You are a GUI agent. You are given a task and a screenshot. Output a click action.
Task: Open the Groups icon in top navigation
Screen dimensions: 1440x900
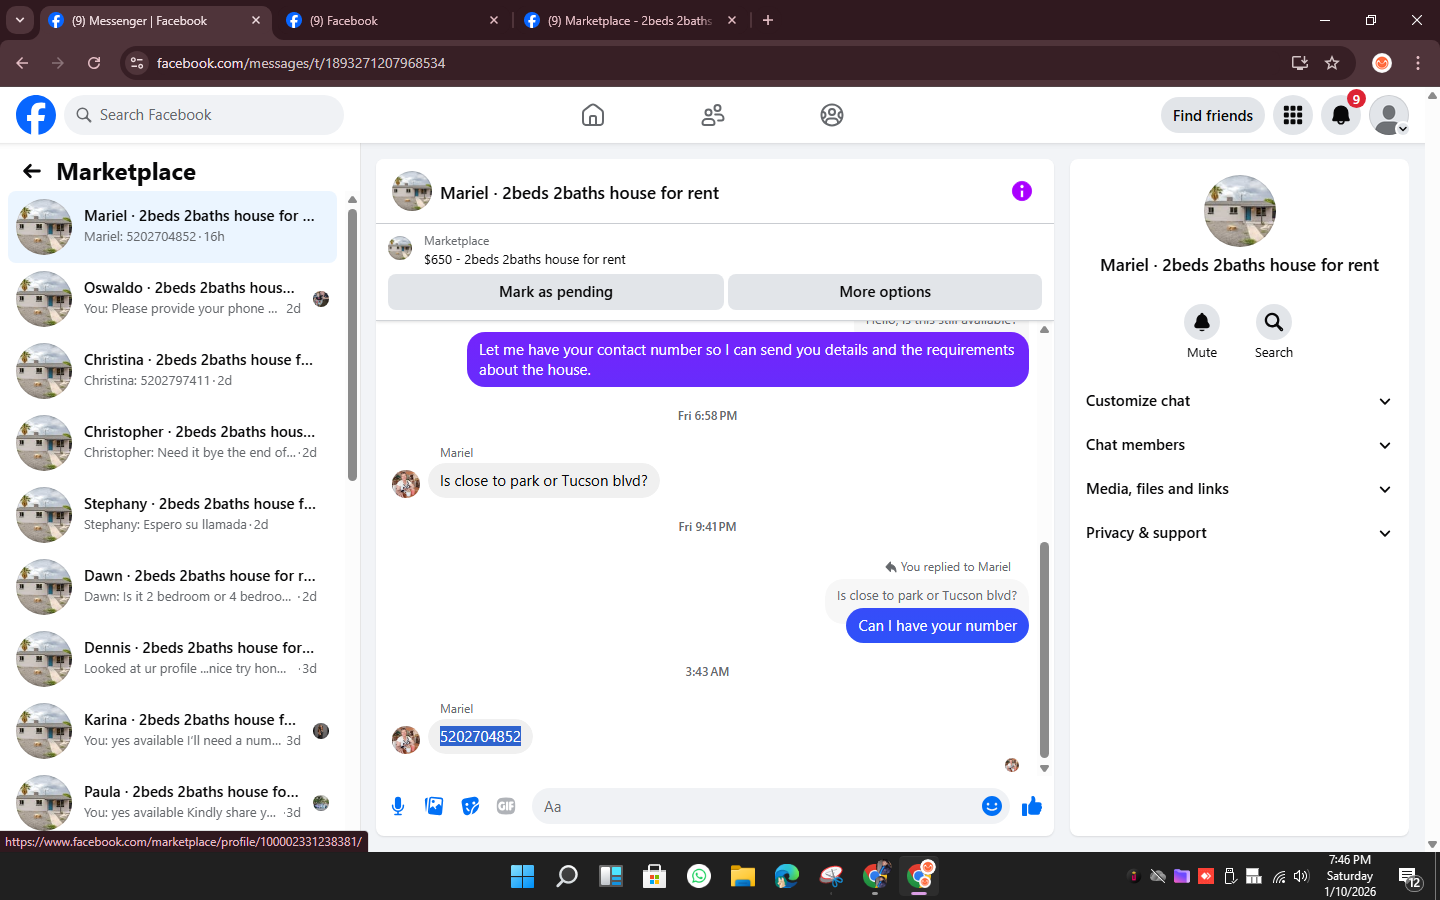click(x=832, y=115)
